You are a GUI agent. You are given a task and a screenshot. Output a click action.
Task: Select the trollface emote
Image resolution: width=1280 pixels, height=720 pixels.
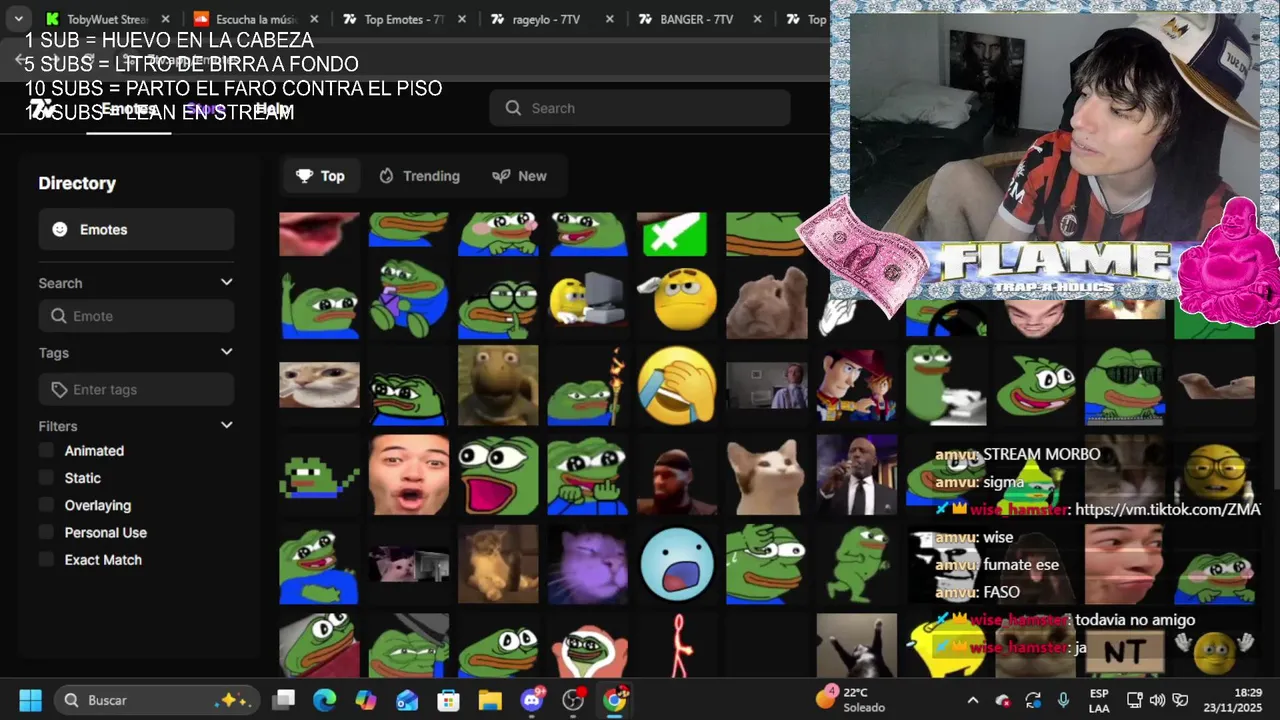coord(945,565)
